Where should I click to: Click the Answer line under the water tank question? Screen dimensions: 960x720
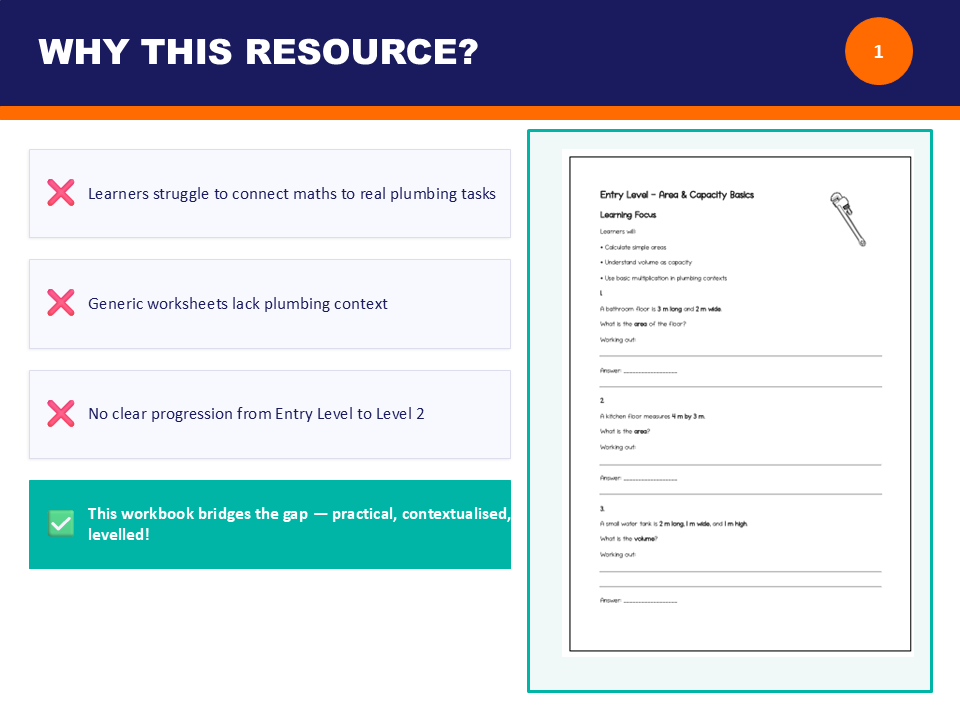coord(638,601)
